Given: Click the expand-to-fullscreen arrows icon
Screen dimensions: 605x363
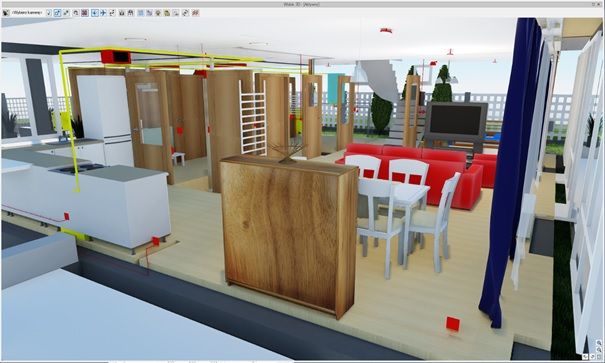Looking at the screenshot, I should (112, 13).
